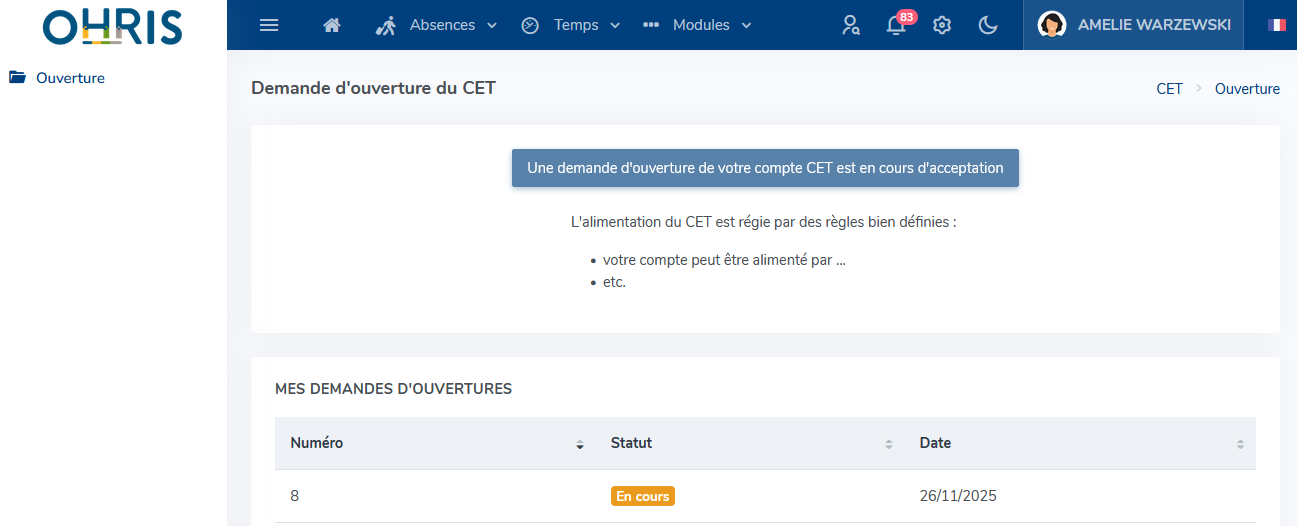Toggle dark mode moon icon
The height and width of the screenshot is (526, 1297).
[988, 25]
